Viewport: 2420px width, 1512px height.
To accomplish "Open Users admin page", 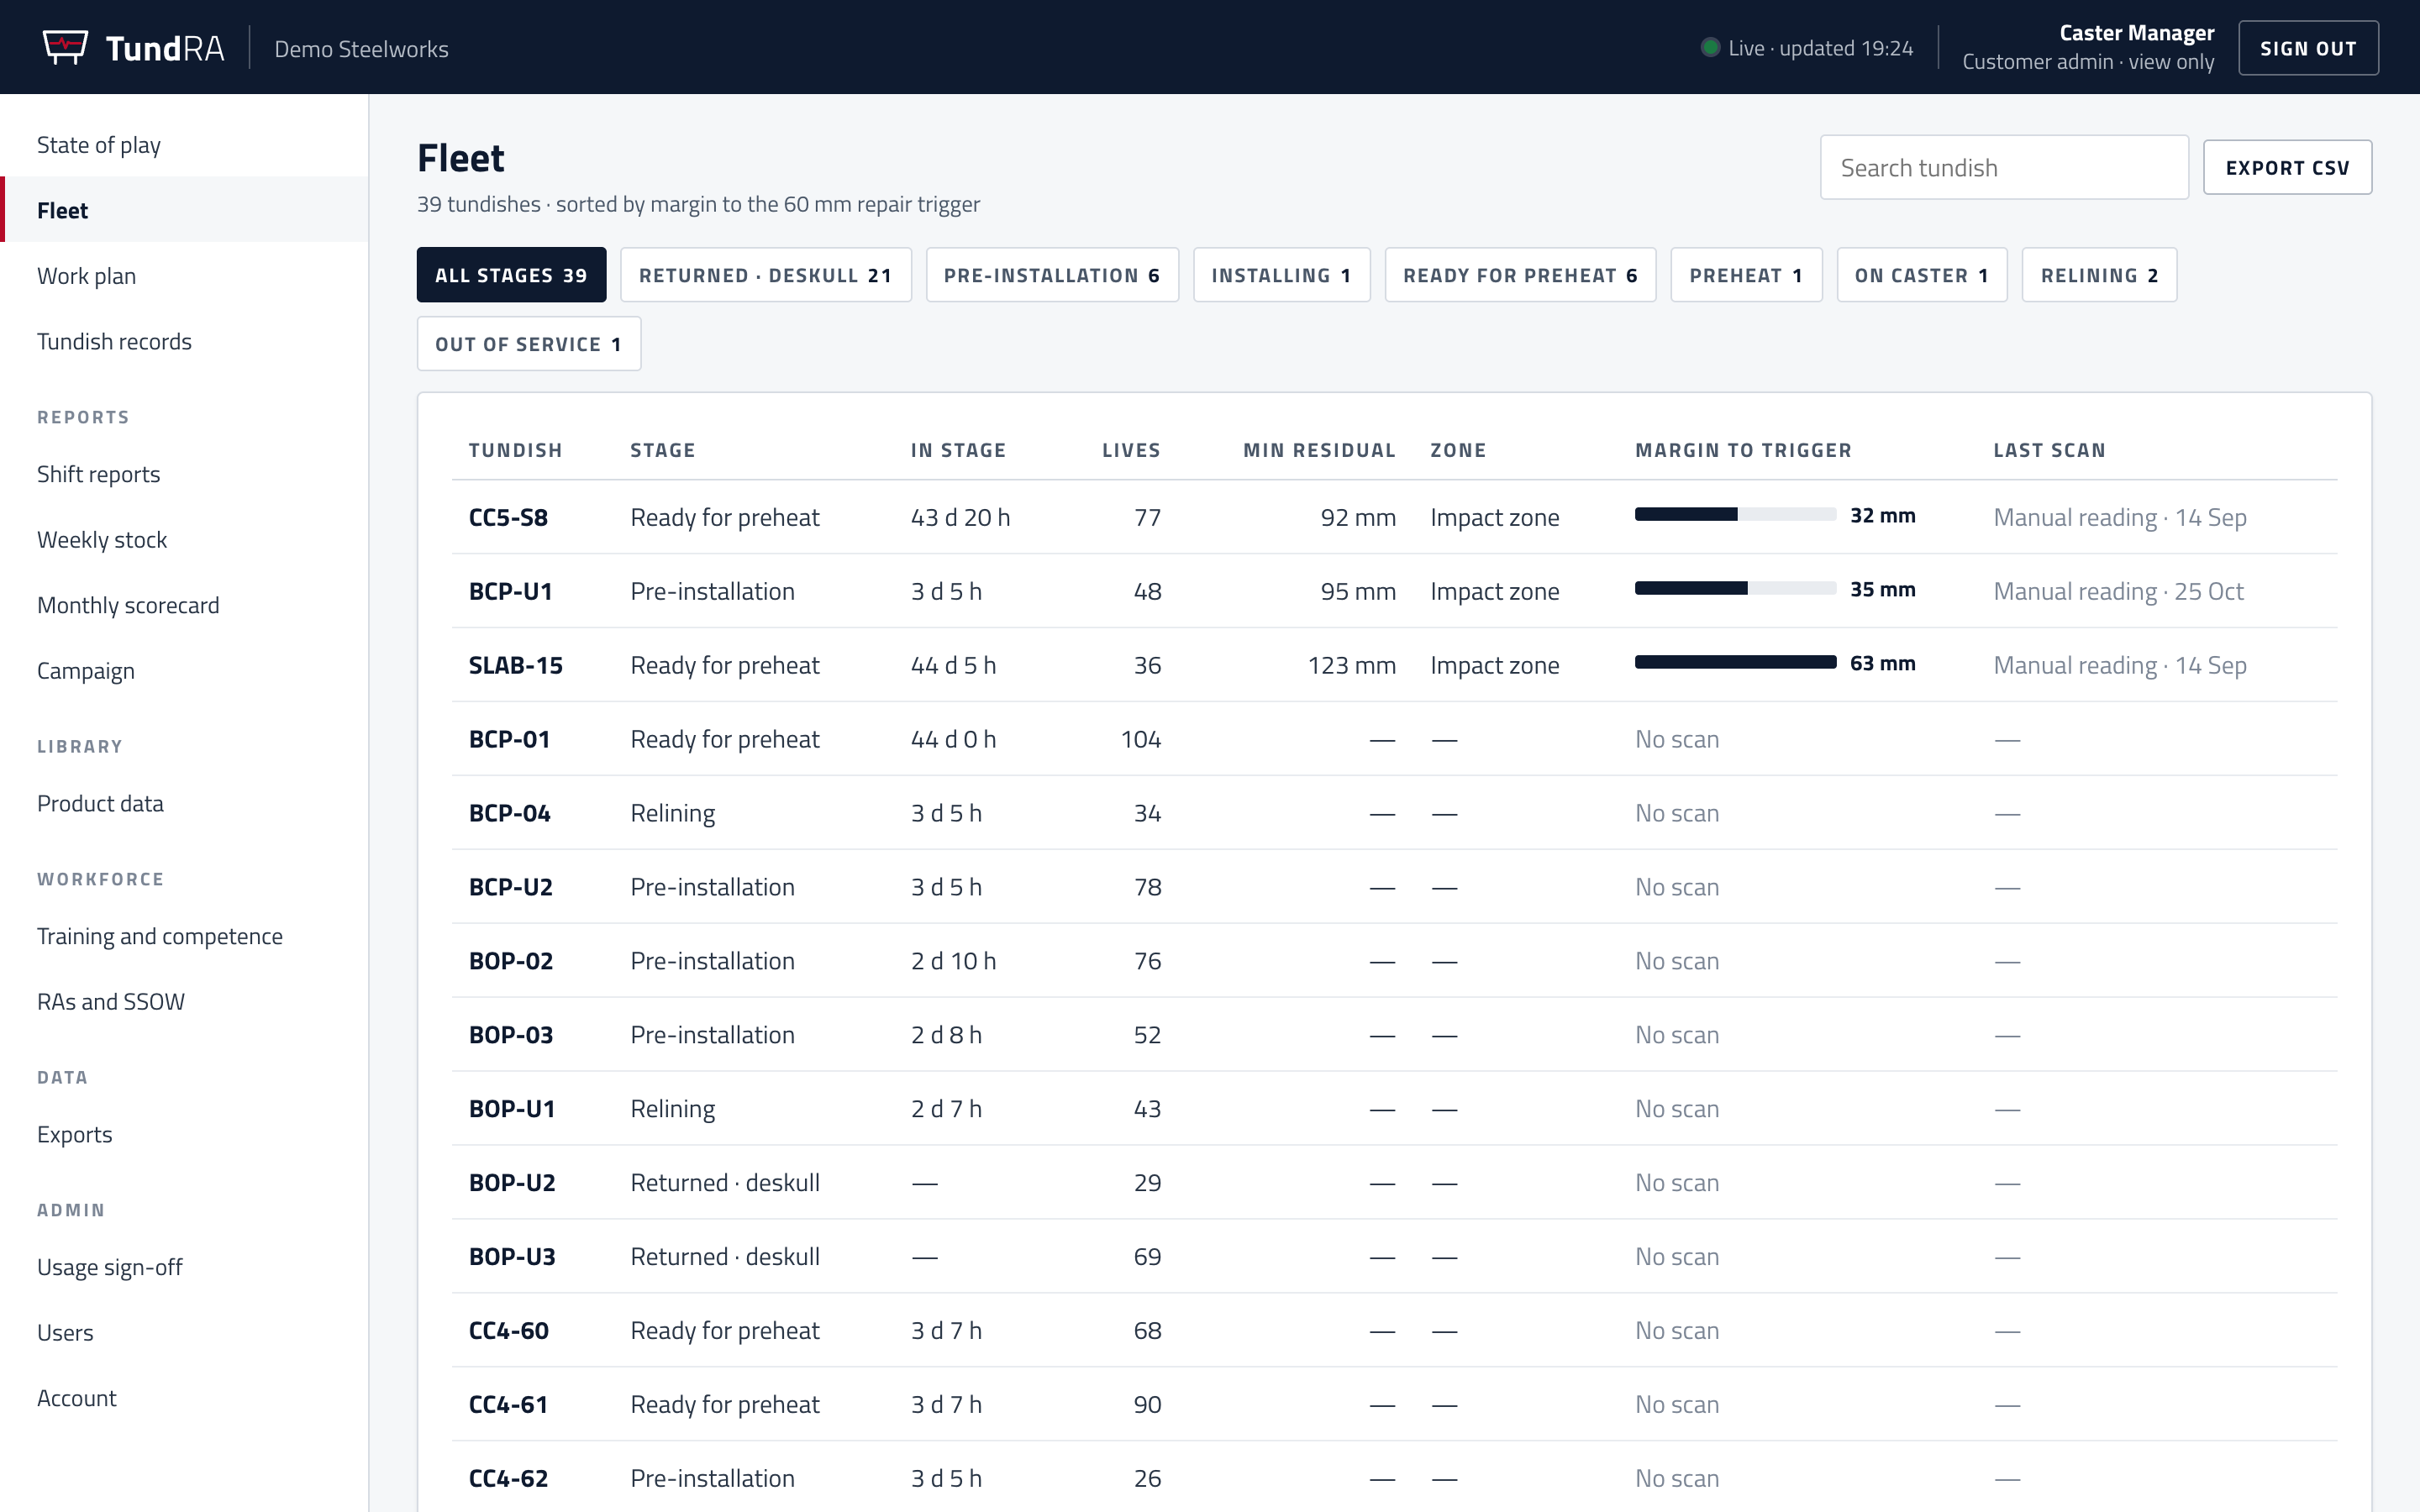I will point(184,1332).
